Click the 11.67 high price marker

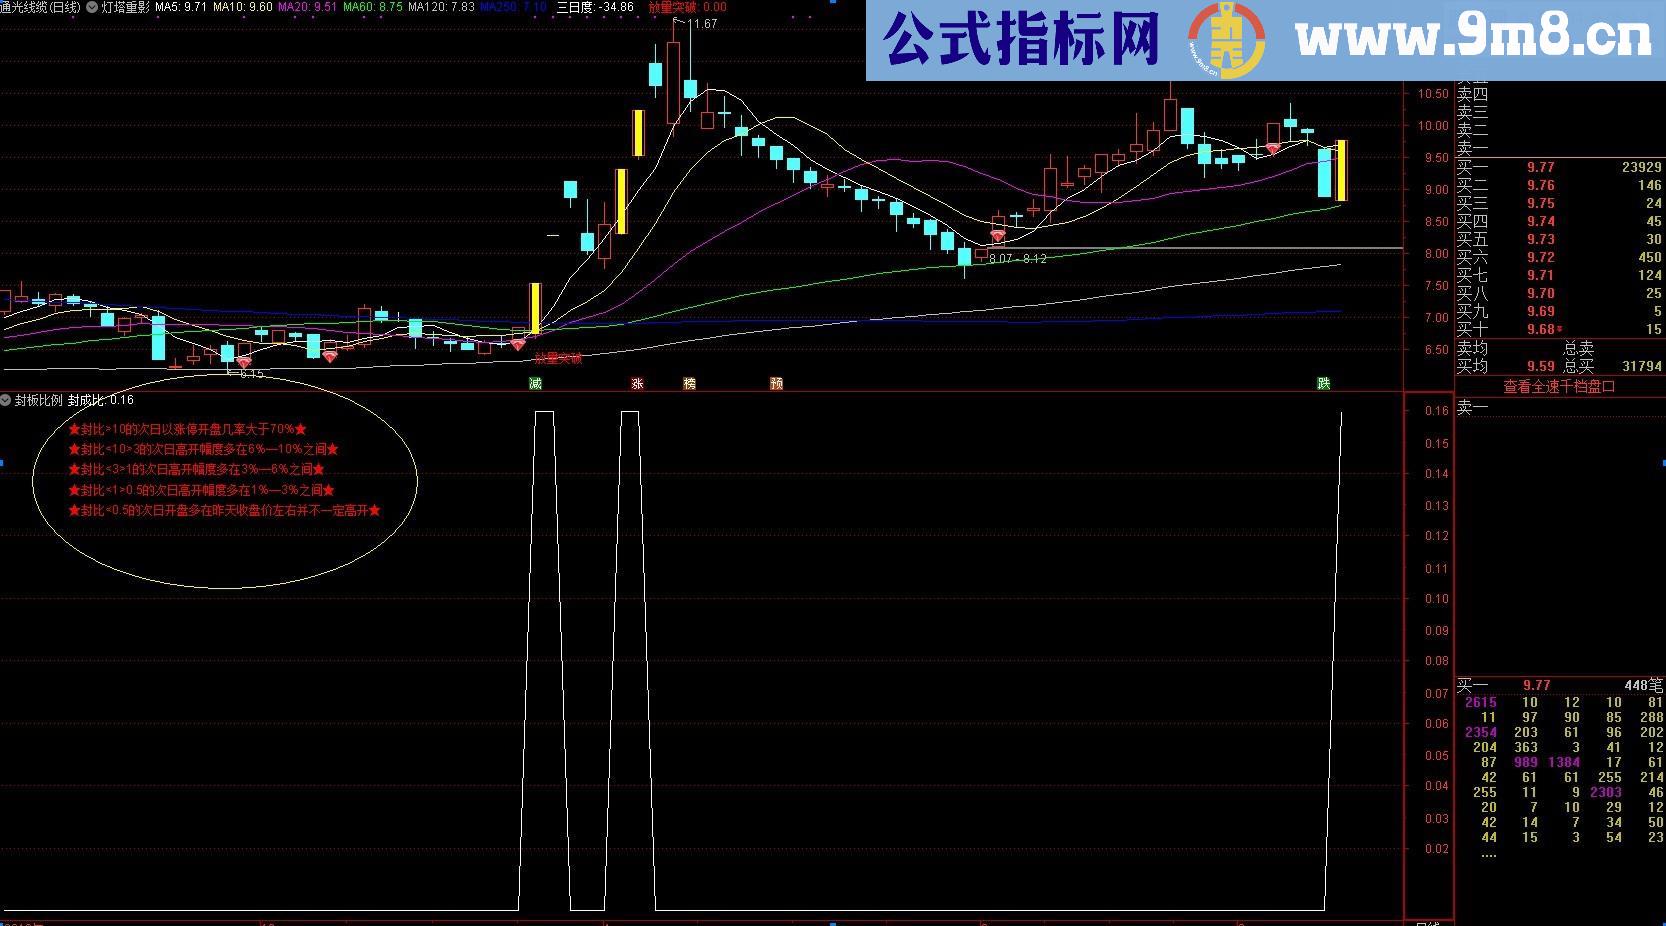(x=702, y=23)
